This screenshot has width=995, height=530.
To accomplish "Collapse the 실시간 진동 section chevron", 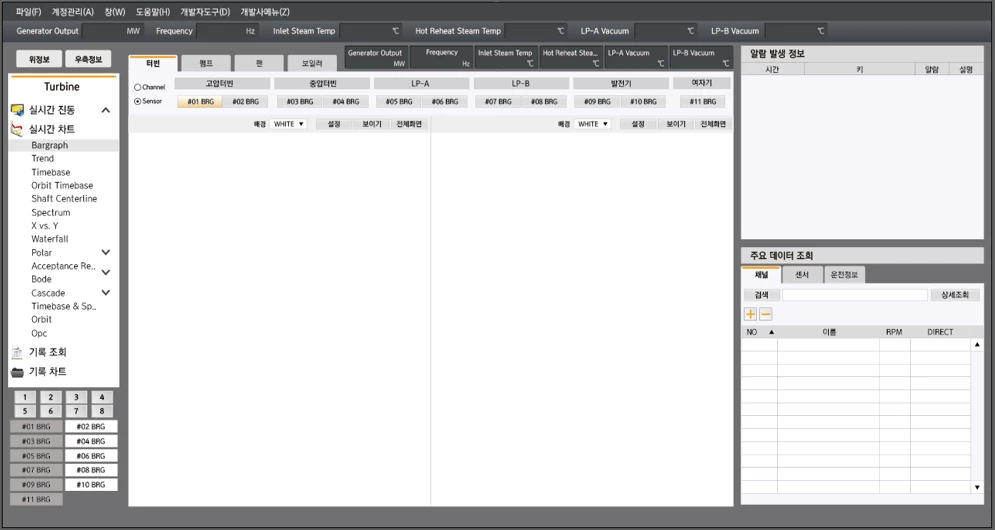I will (106, 110).
